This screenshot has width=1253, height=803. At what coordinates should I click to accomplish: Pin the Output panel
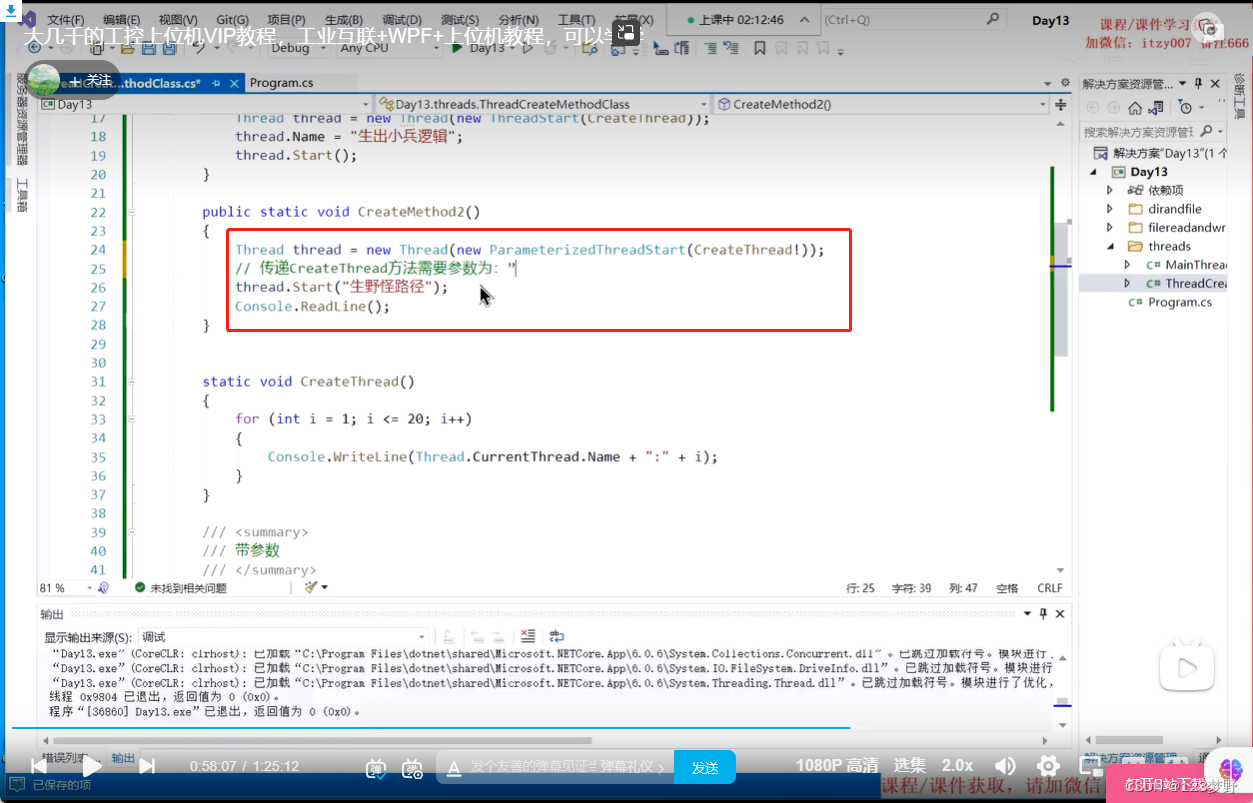click(1043, 614)
